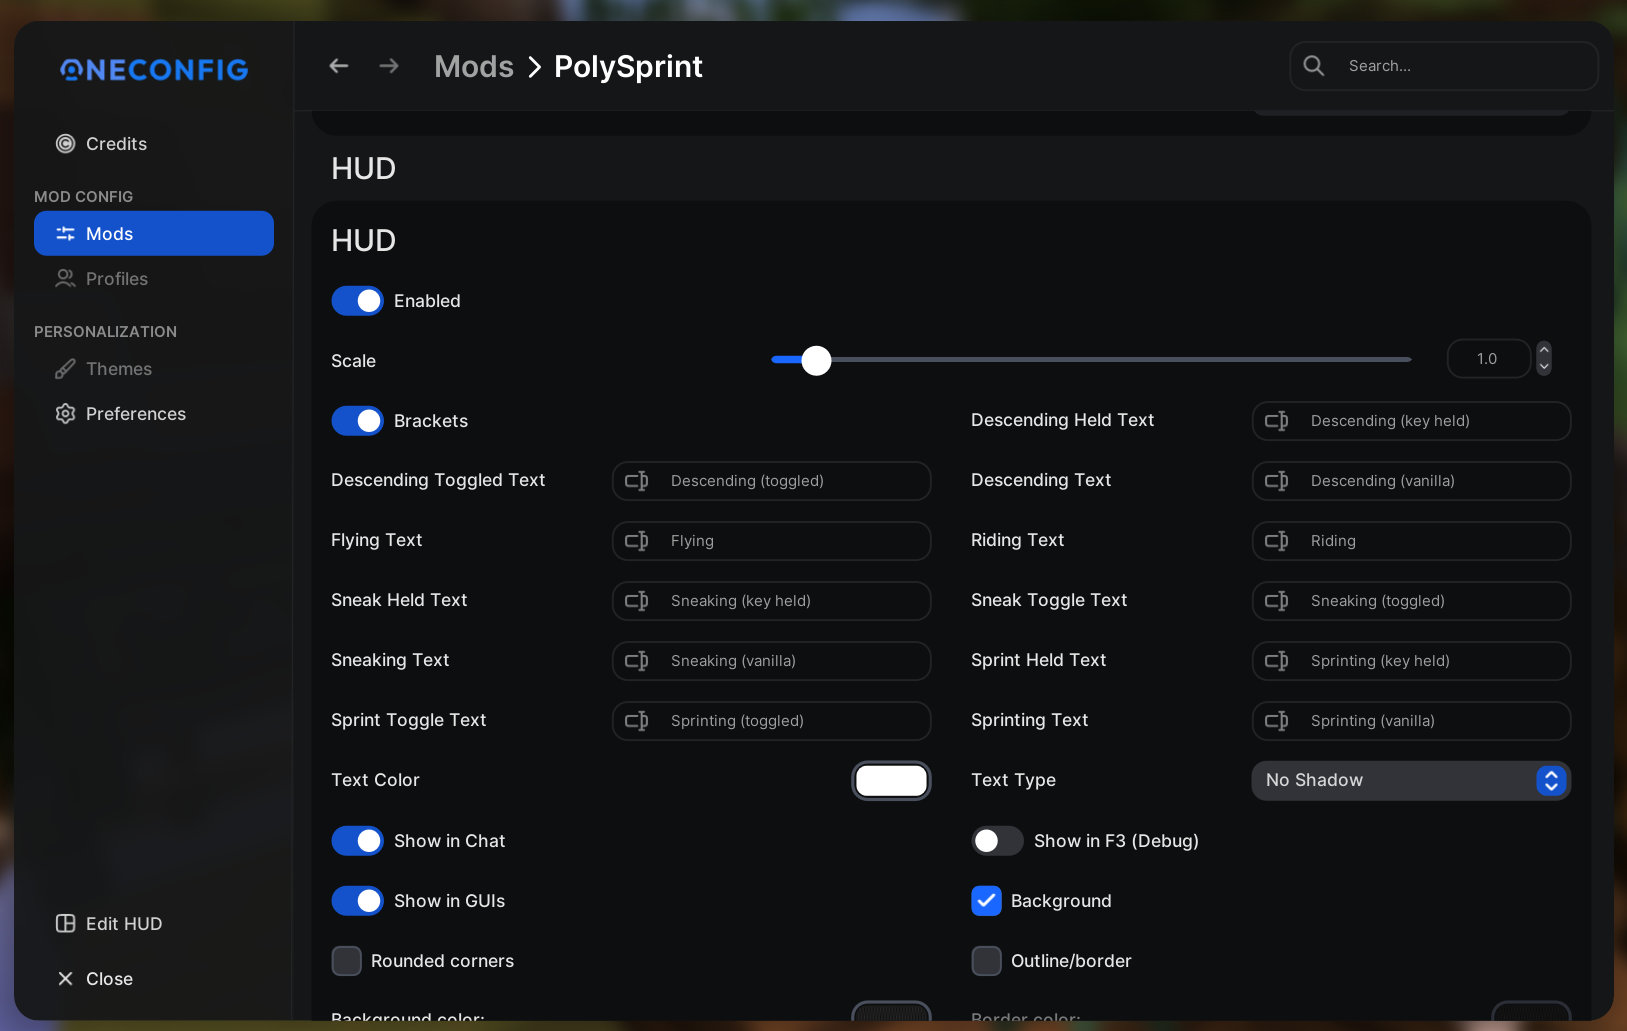This screenshot has height=1031, width=1627.
Task: Toggle the Brackets switch
Action: point(357,421)
